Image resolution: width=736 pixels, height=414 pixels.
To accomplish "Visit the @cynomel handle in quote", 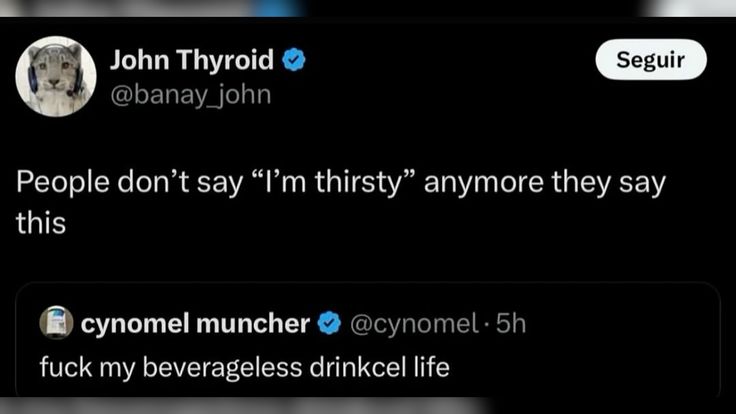I will click(x=412, y=323).
